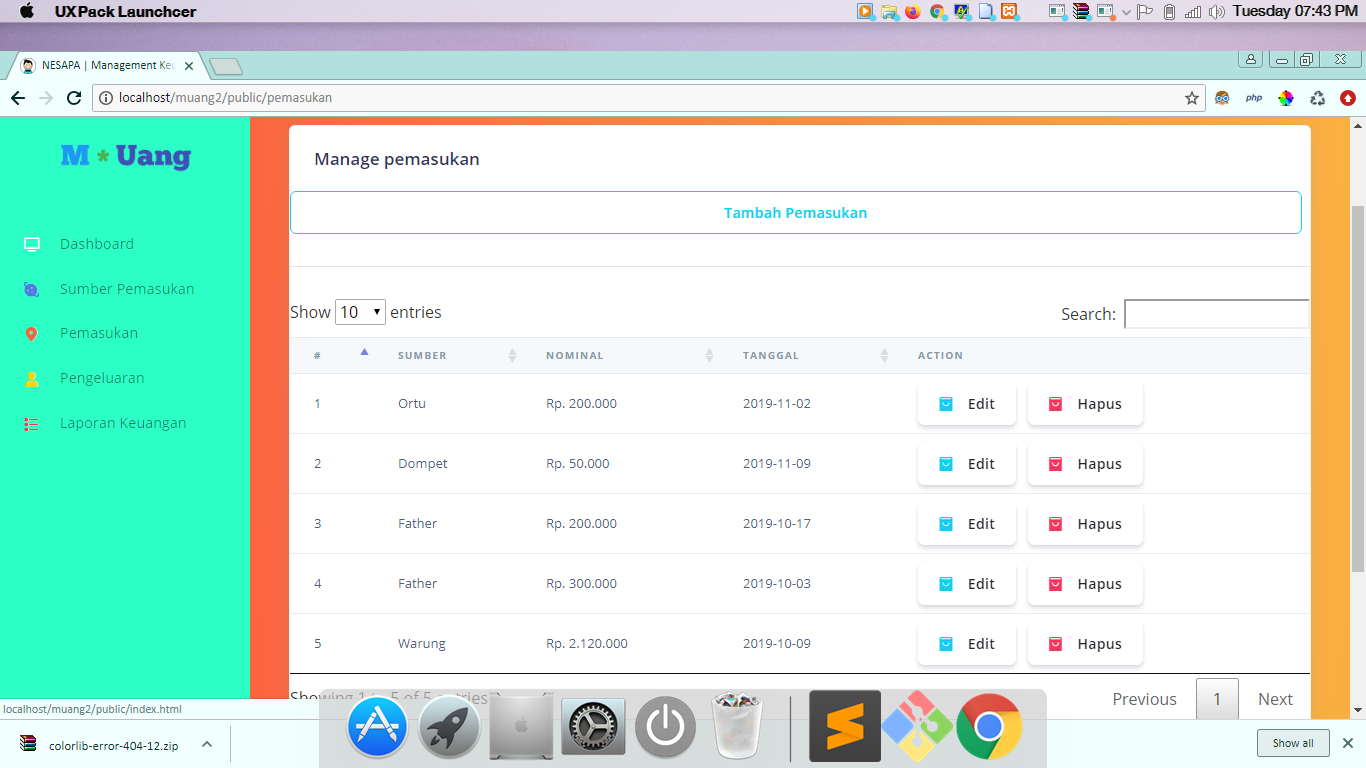Click the address bar URL
This screenshot has width=1366, height=768.
pyautogui.click(x=225, y=98)
